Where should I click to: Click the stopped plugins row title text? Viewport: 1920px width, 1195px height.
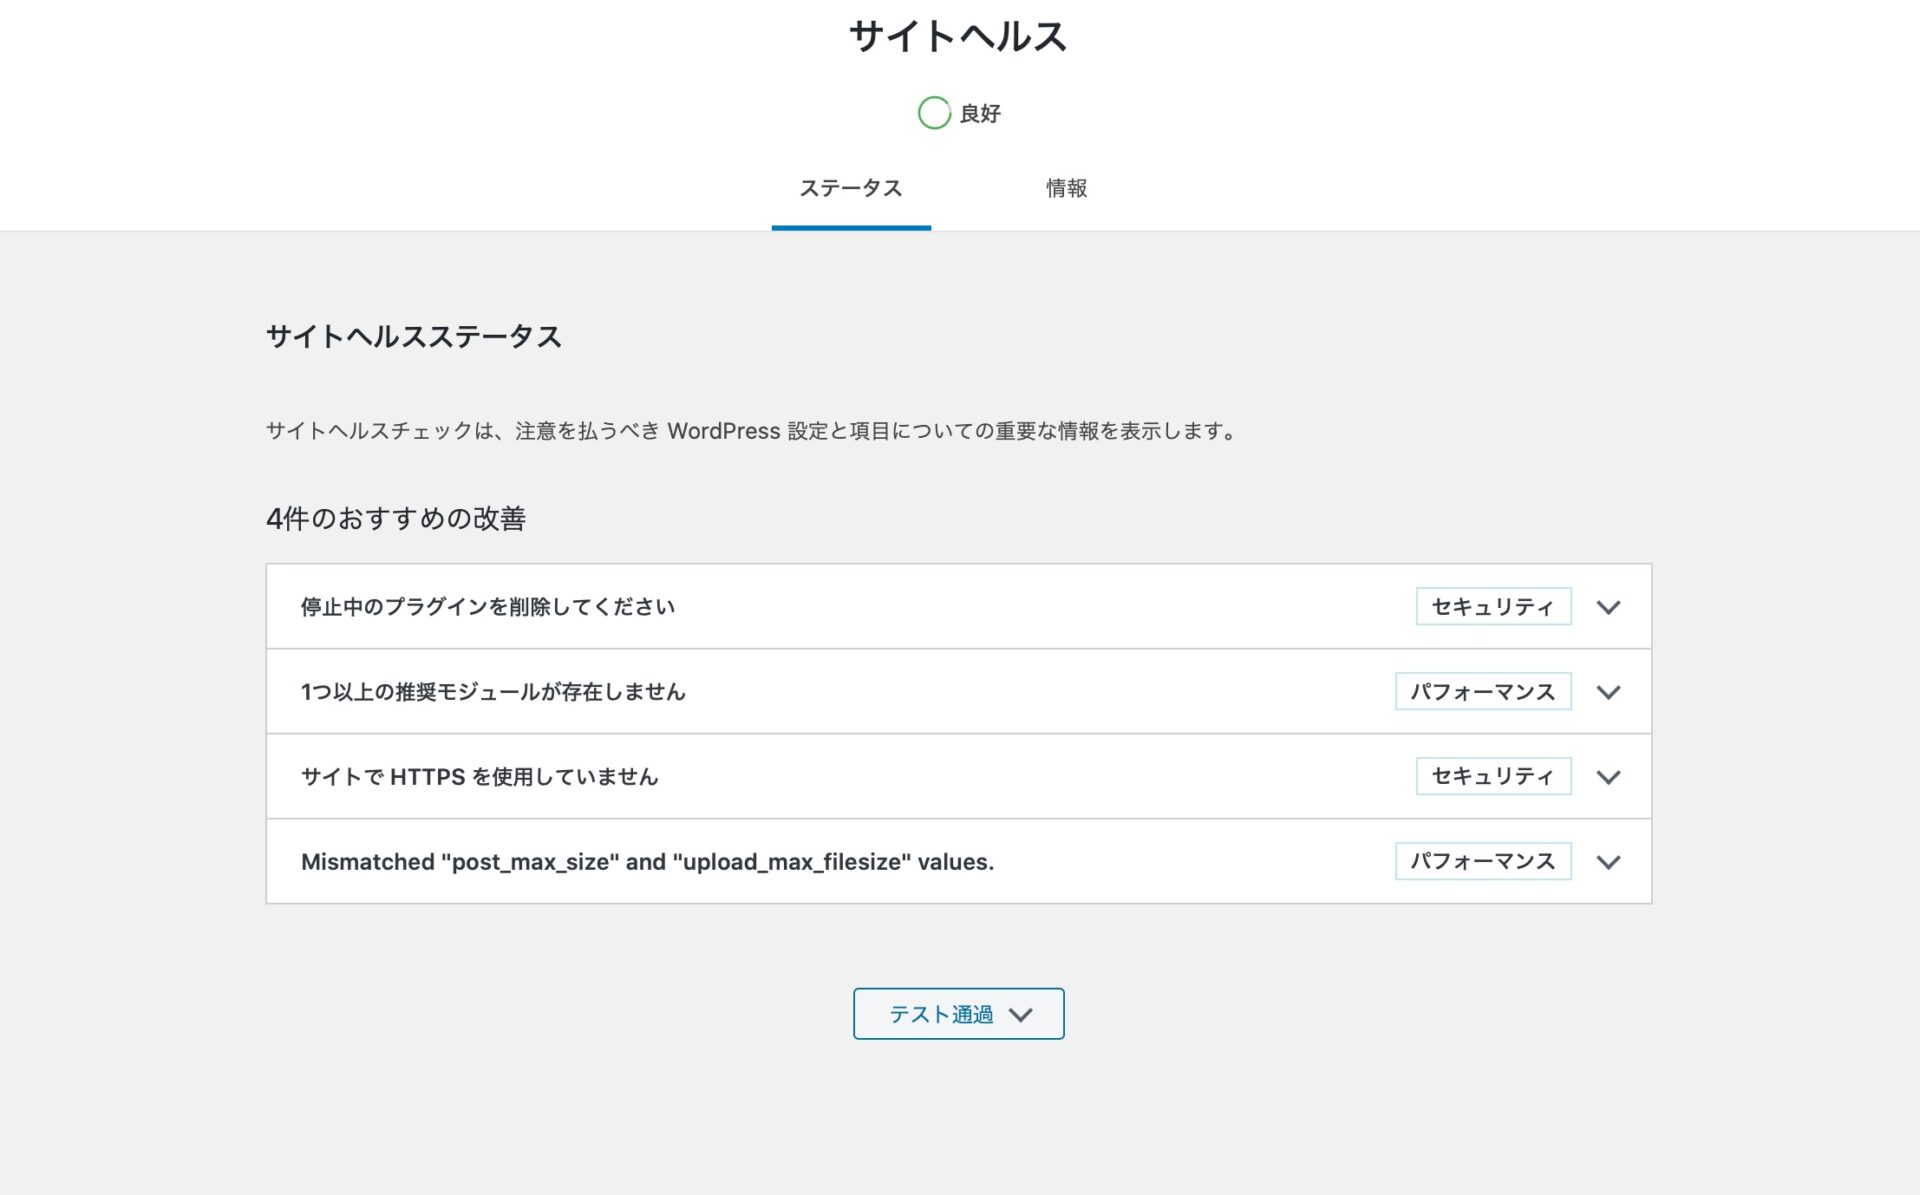(x=488, y=606)
